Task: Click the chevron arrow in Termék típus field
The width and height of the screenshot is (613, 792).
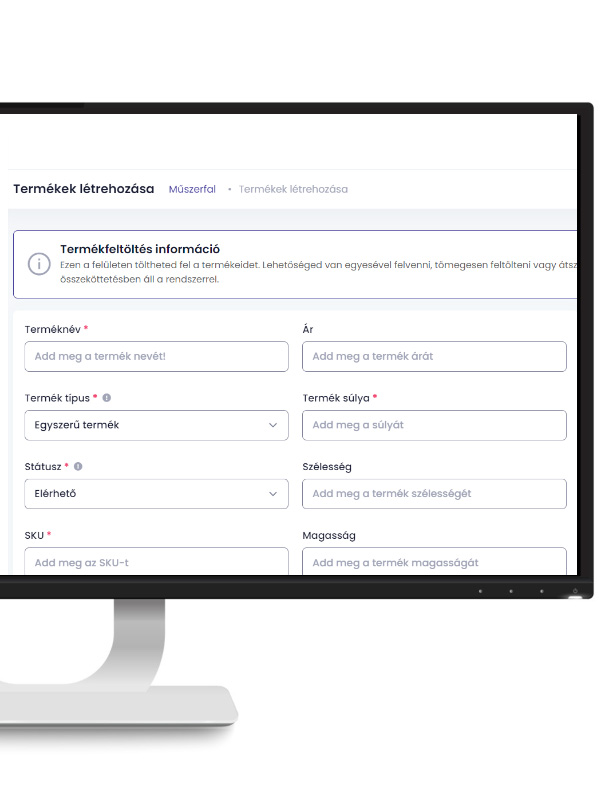Action: click(x=273, y=425)
